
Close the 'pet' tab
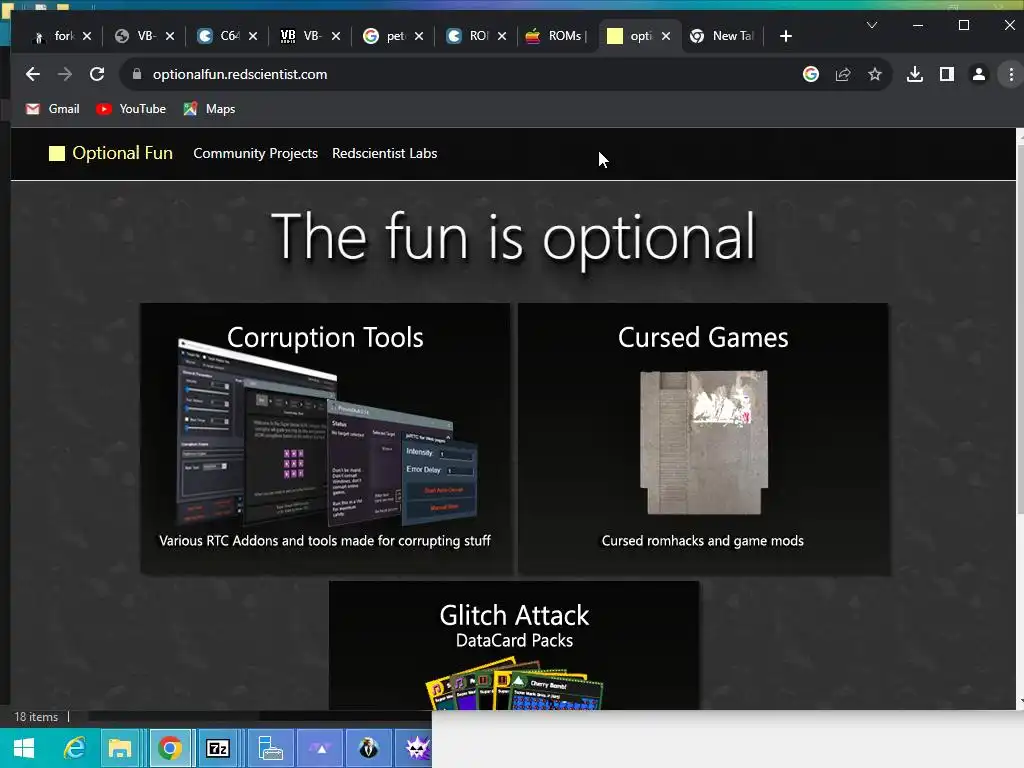(419, 36)
